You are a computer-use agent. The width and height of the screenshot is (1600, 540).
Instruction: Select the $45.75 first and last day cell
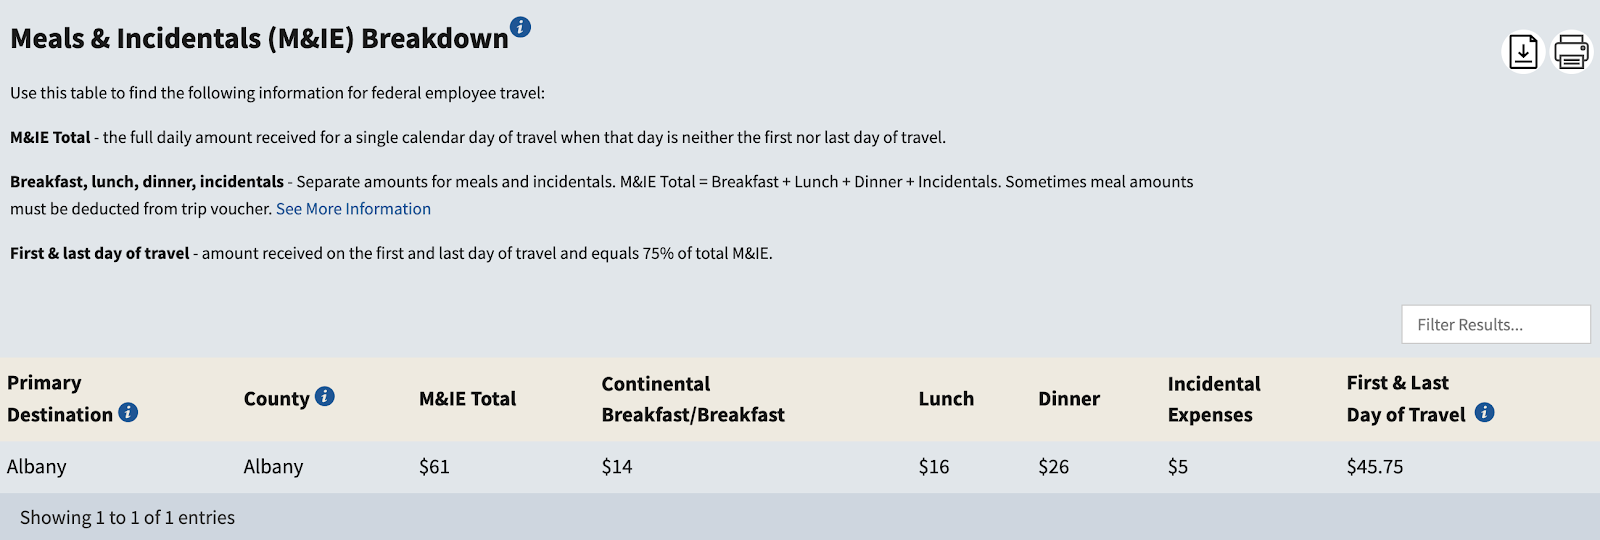(1375, 466)
